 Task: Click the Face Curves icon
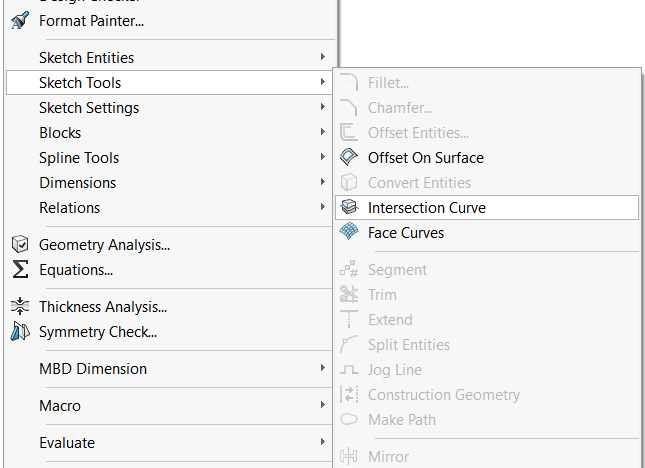pos(349,233)
